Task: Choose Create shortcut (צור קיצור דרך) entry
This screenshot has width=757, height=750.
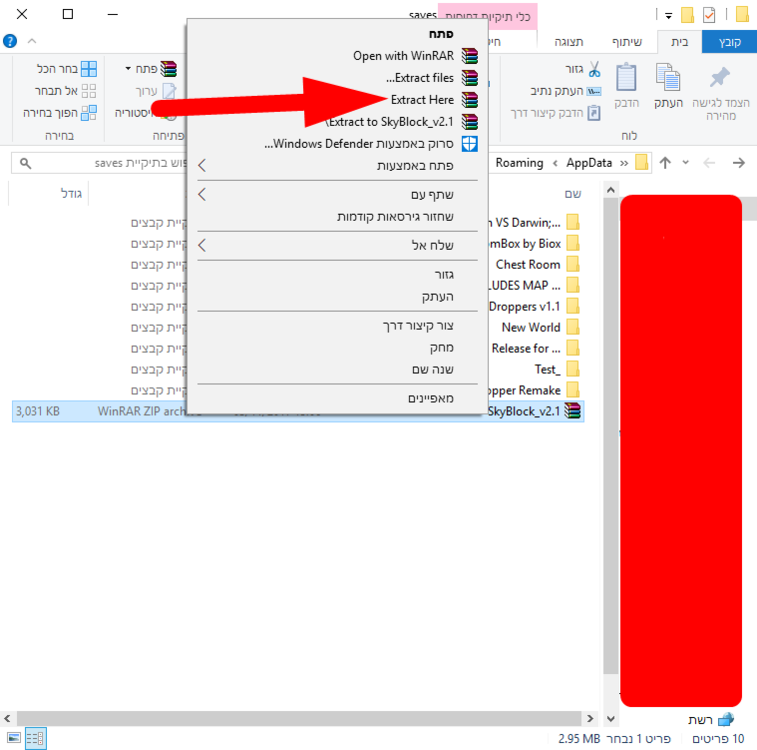Action: point(337,326)
